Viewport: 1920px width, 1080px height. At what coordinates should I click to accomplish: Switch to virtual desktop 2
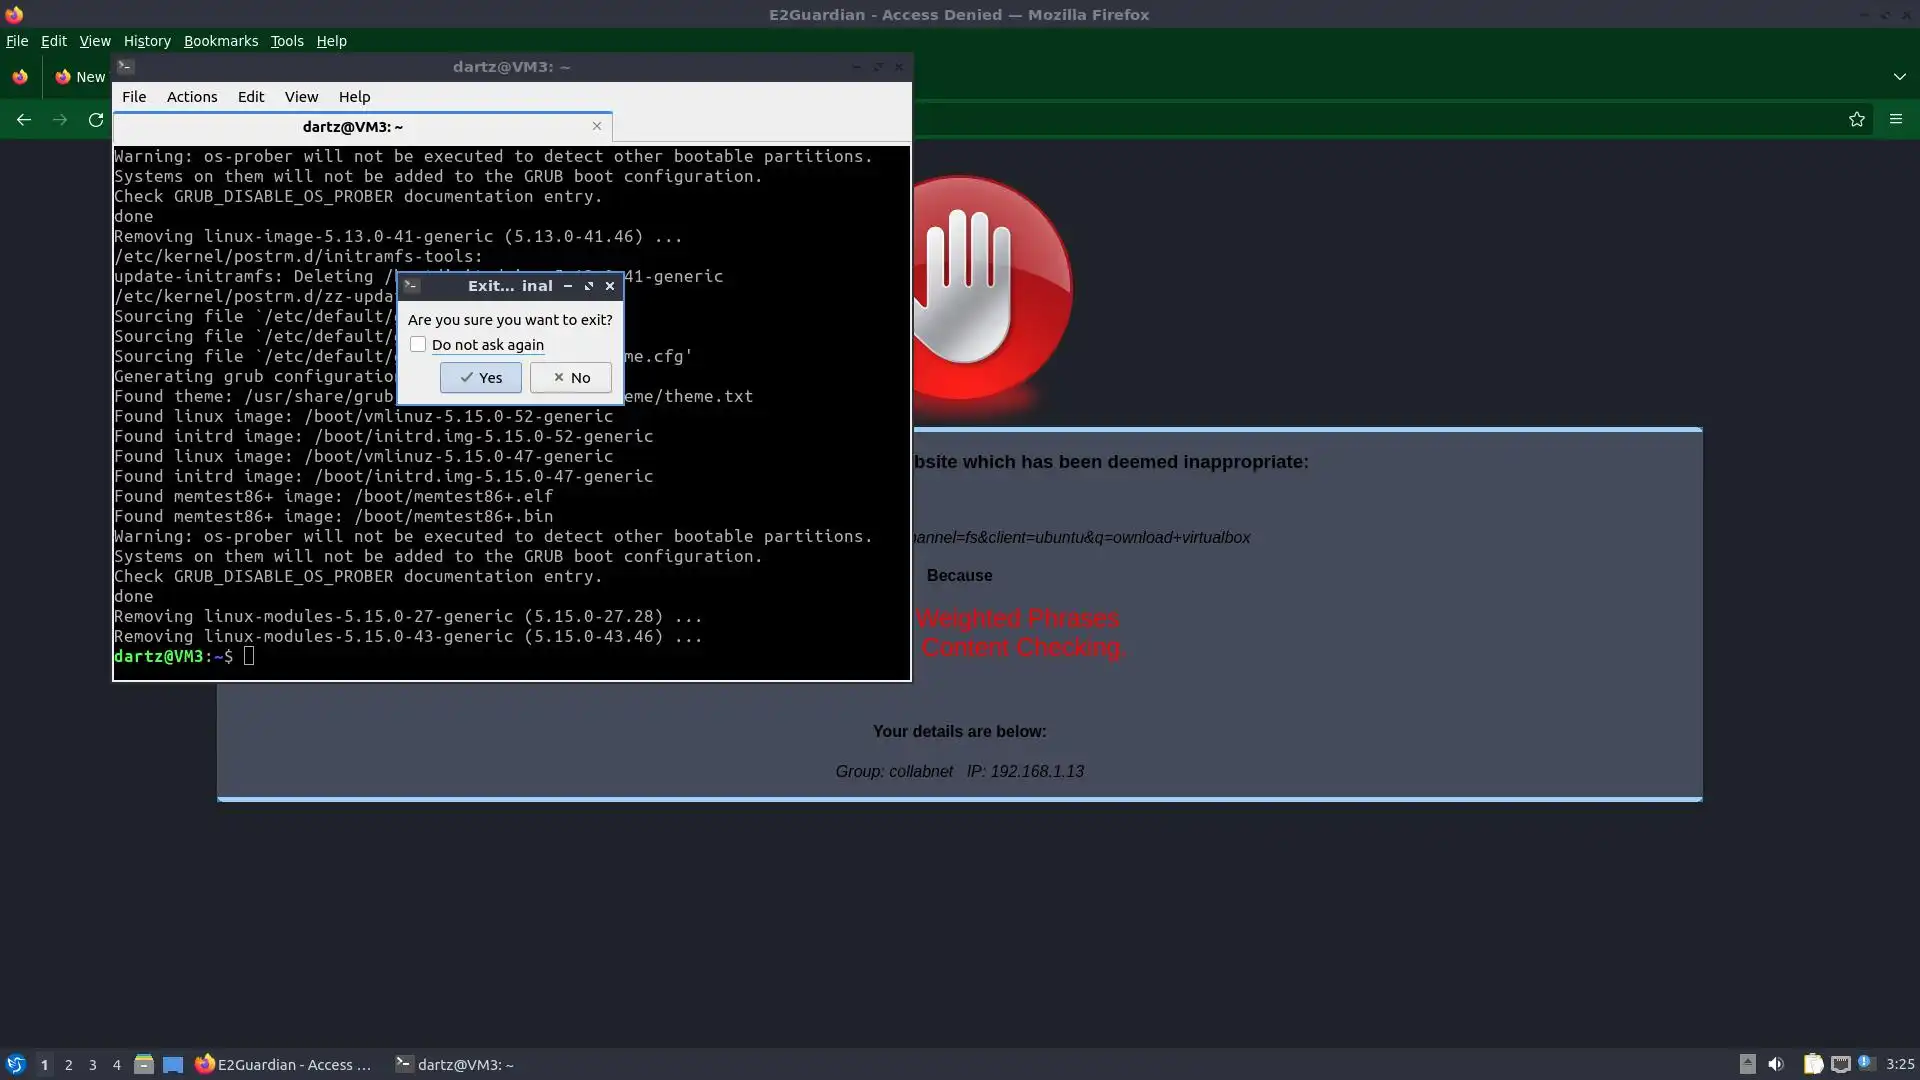[x=68, y=1065]
